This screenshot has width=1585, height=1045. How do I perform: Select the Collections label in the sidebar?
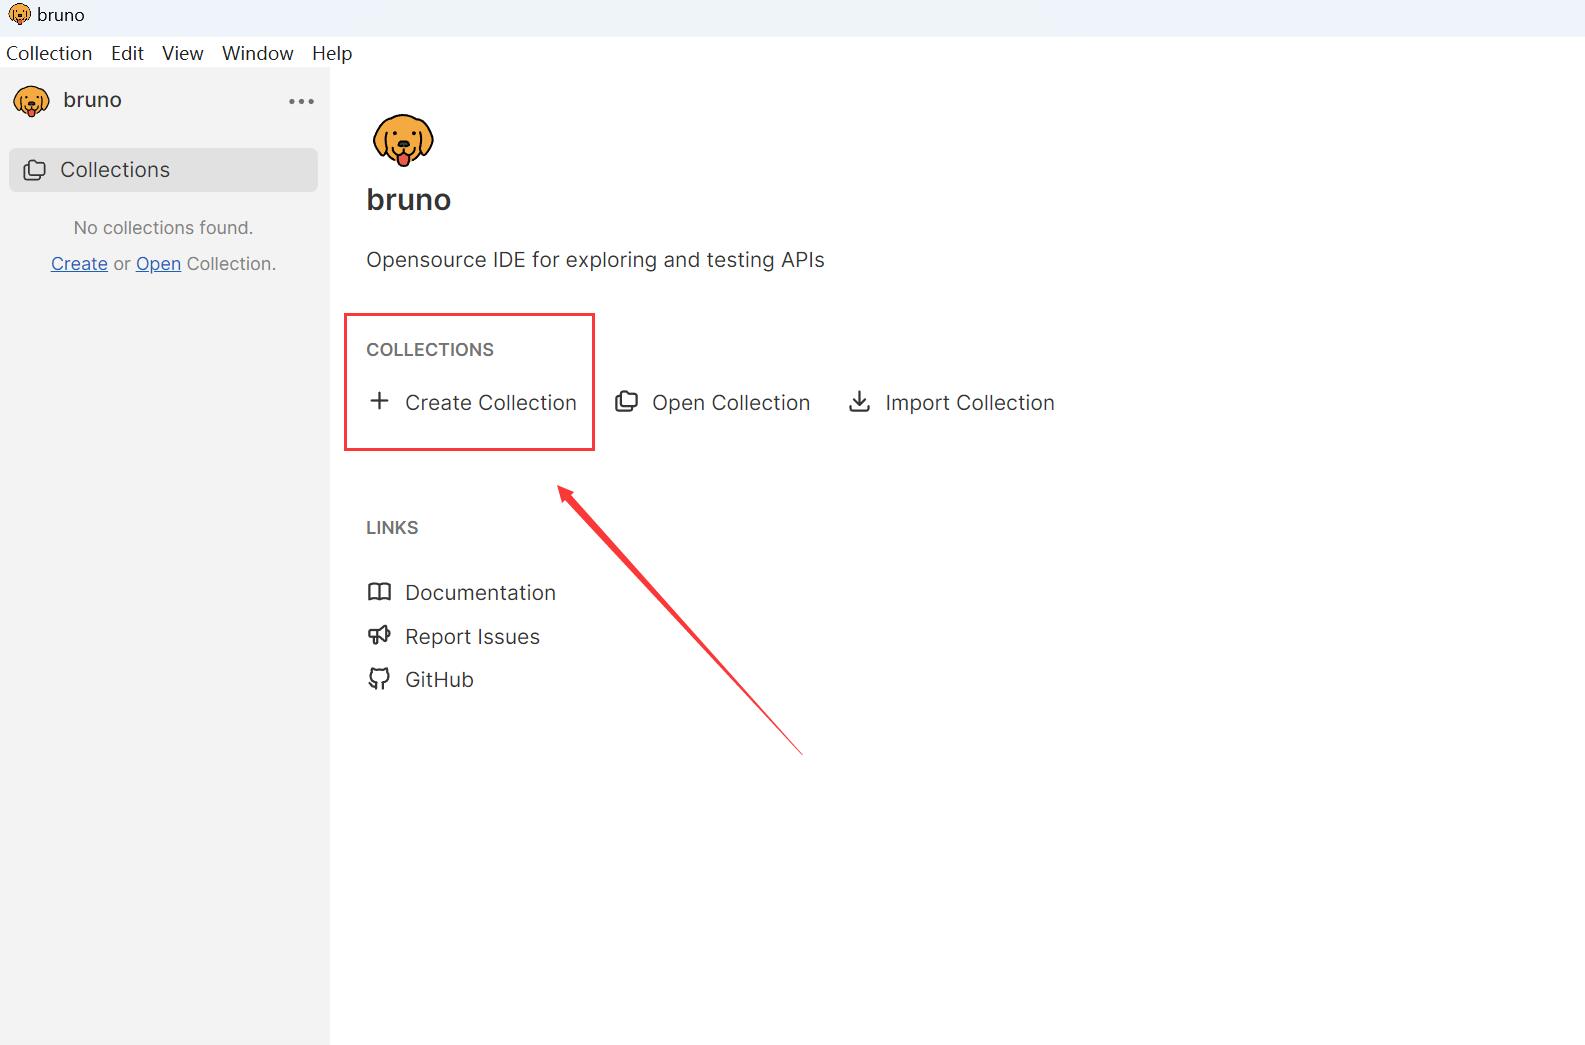click(x=115, y=170)
